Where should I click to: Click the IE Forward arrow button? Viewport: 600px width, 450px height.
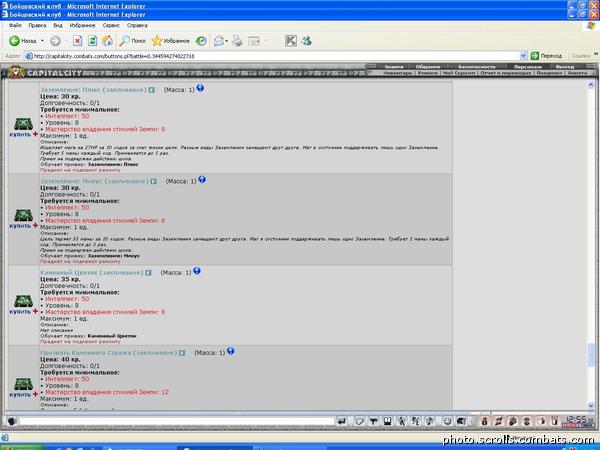point(55,41)
